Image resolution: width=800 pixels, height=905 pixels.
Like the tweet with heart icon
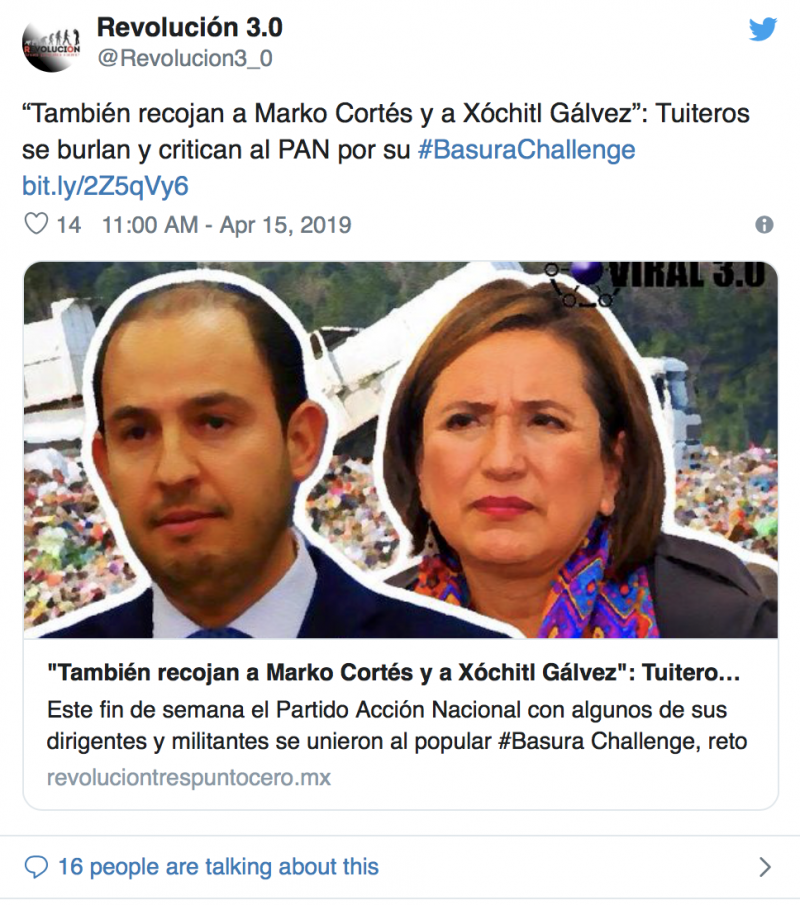click(36, 224)
